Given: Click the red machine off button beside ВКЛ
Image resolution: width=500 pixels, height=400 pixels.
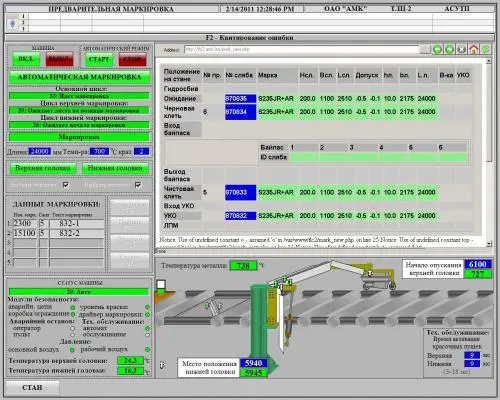Looking at the screenshot, I should click(59, 59).
